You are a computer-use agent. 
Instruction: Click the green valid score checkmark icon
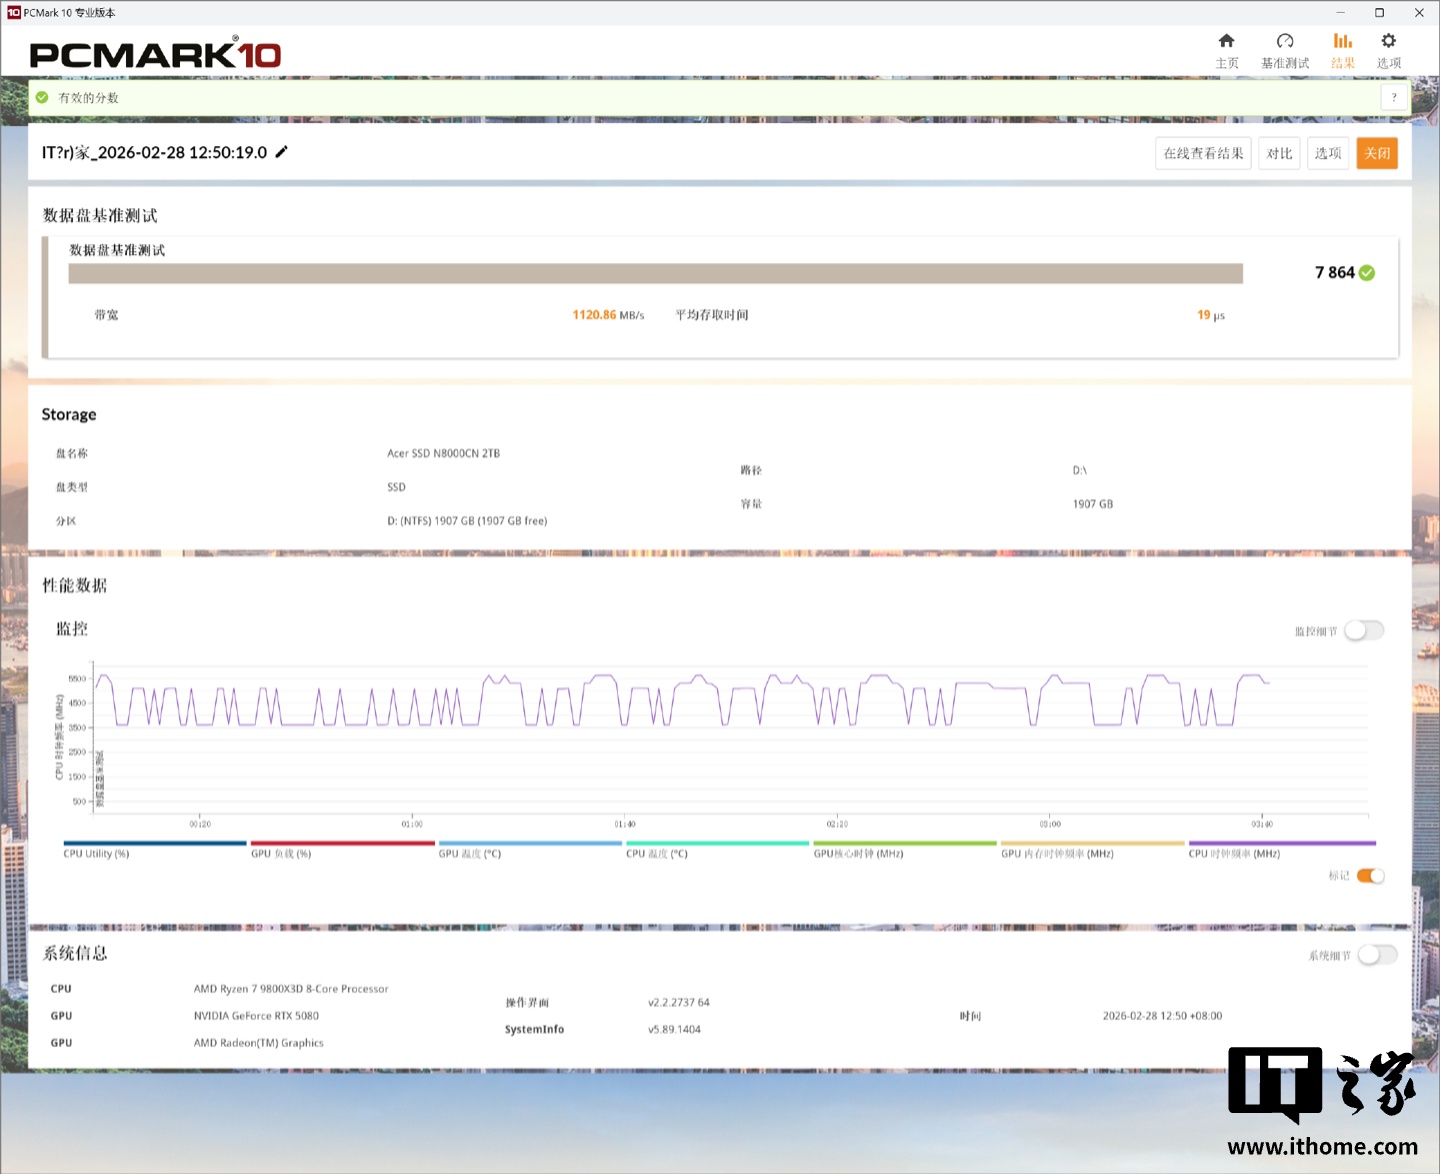[42, 98]
